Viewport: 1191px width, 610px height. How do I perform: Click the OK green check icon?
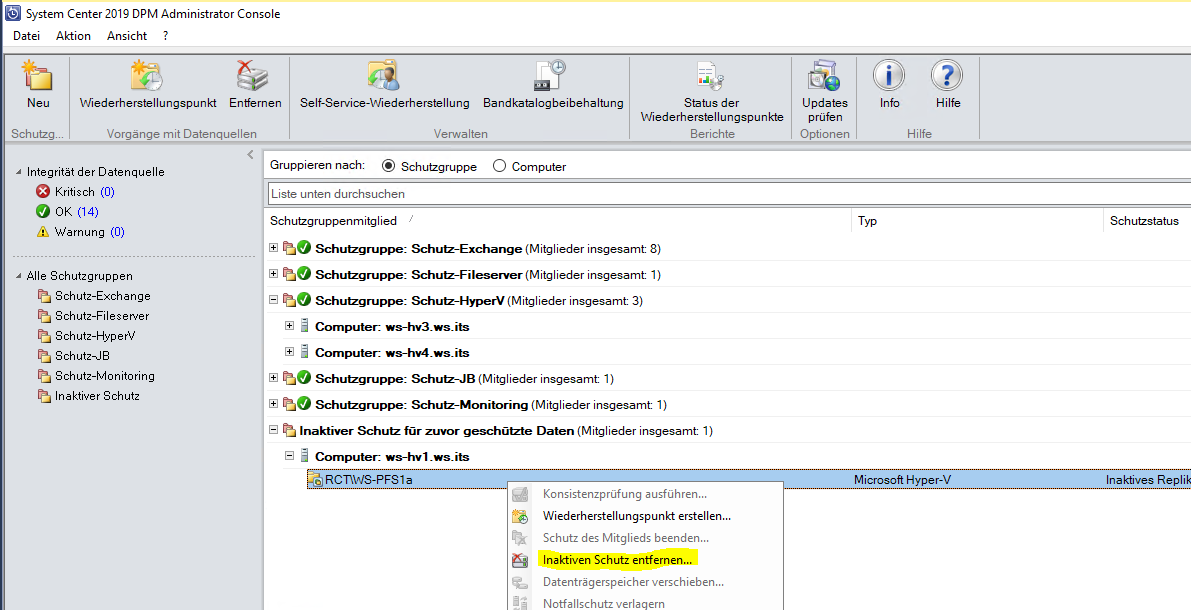pos(43,211)
